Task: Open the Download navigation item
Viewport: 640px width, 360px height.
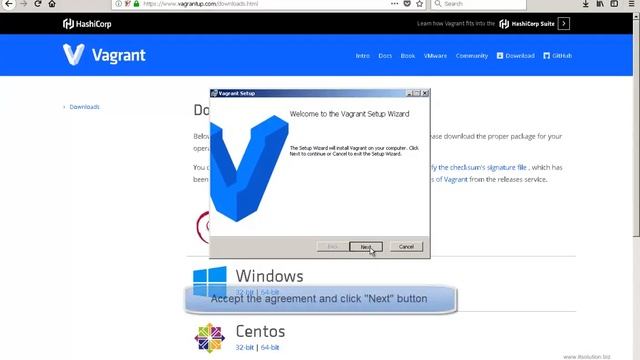Action: tap(516, 56)
